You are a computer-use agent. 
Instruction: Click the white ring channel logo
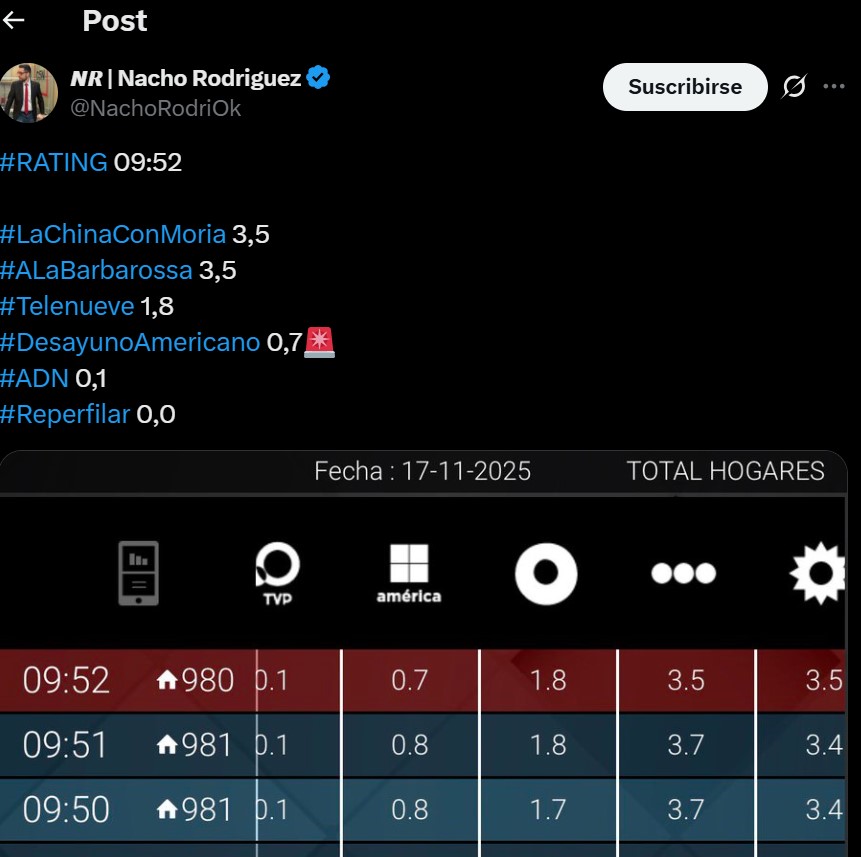tap(546, 573)
